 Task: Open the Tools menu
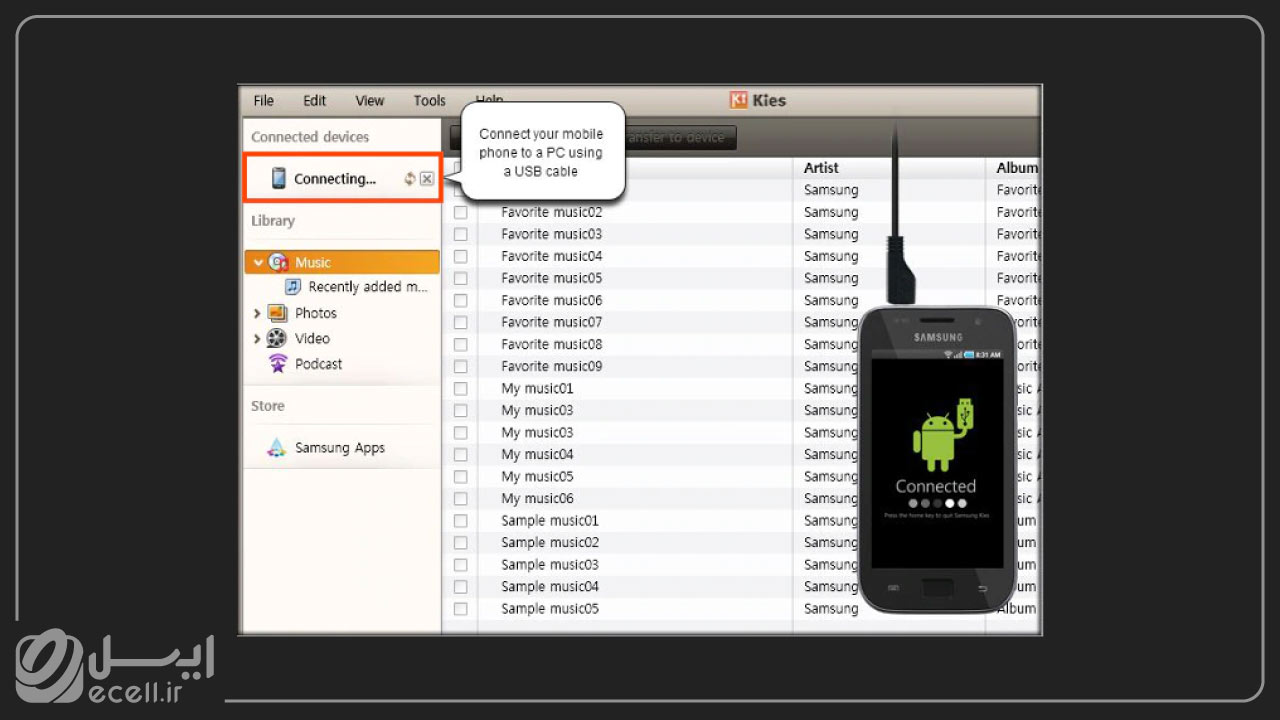[430, 100]
